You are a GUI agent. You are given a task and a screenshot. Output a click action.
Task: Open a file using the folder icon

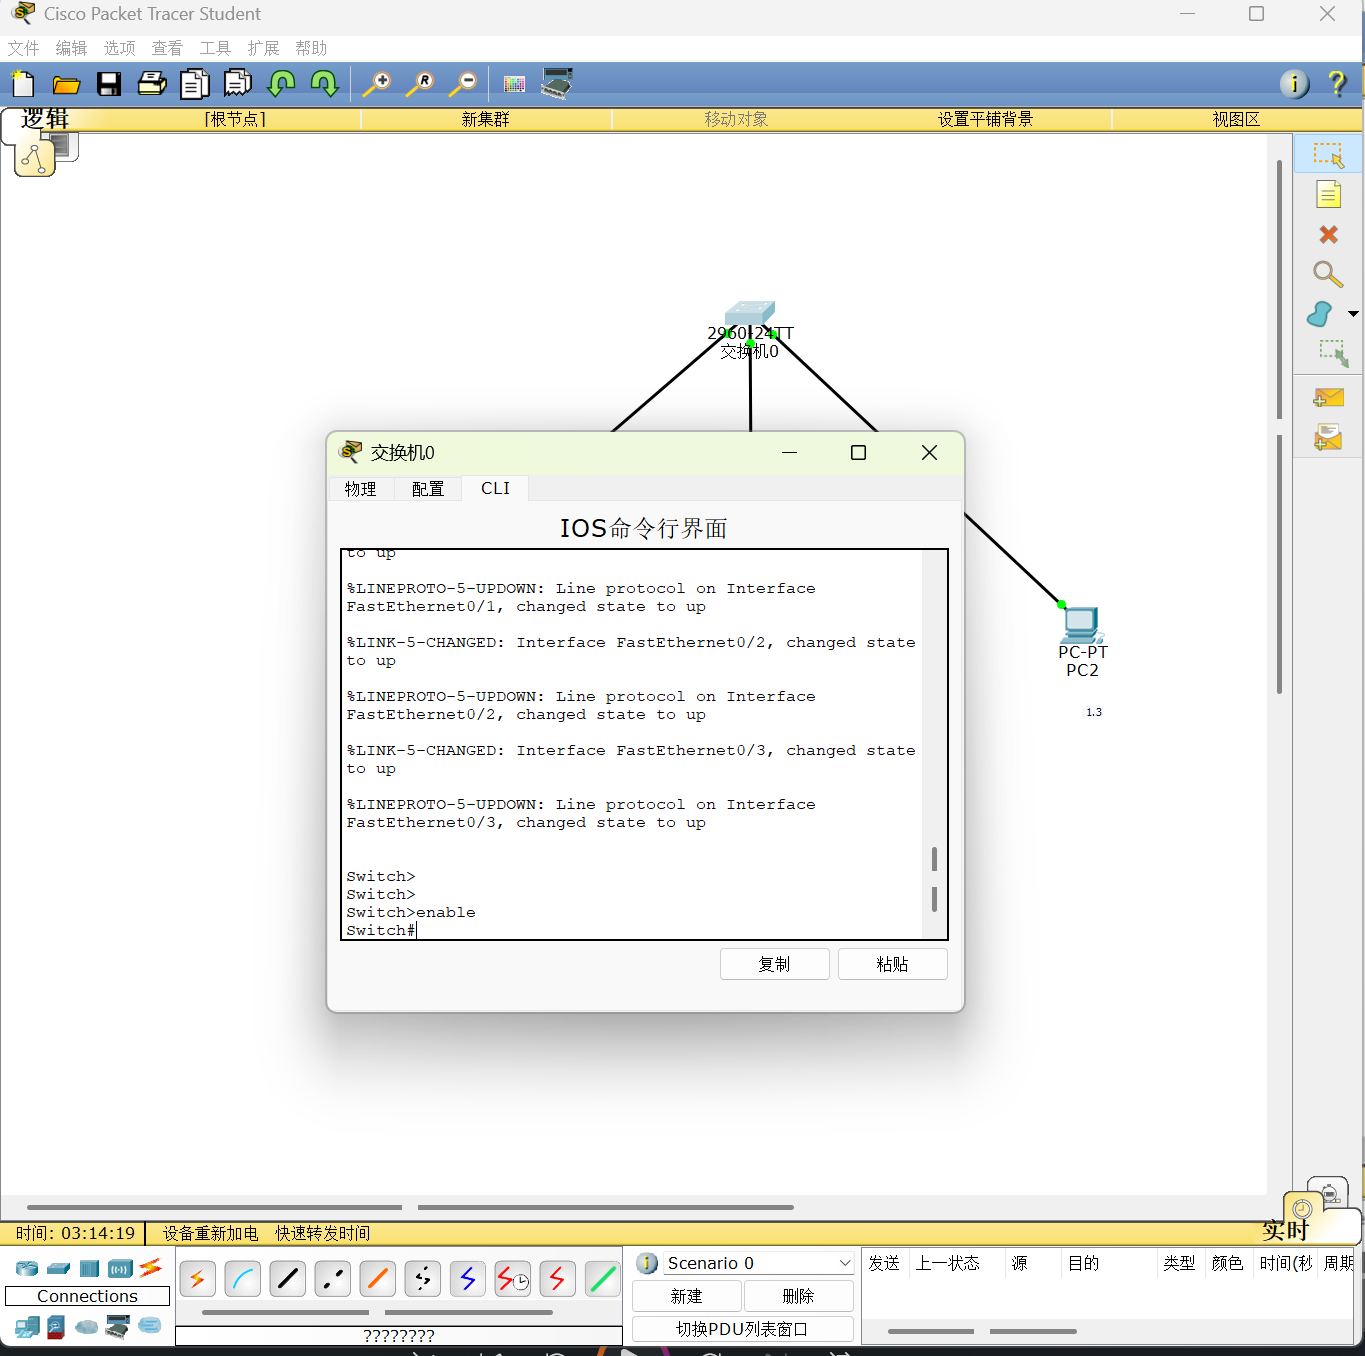66,84
